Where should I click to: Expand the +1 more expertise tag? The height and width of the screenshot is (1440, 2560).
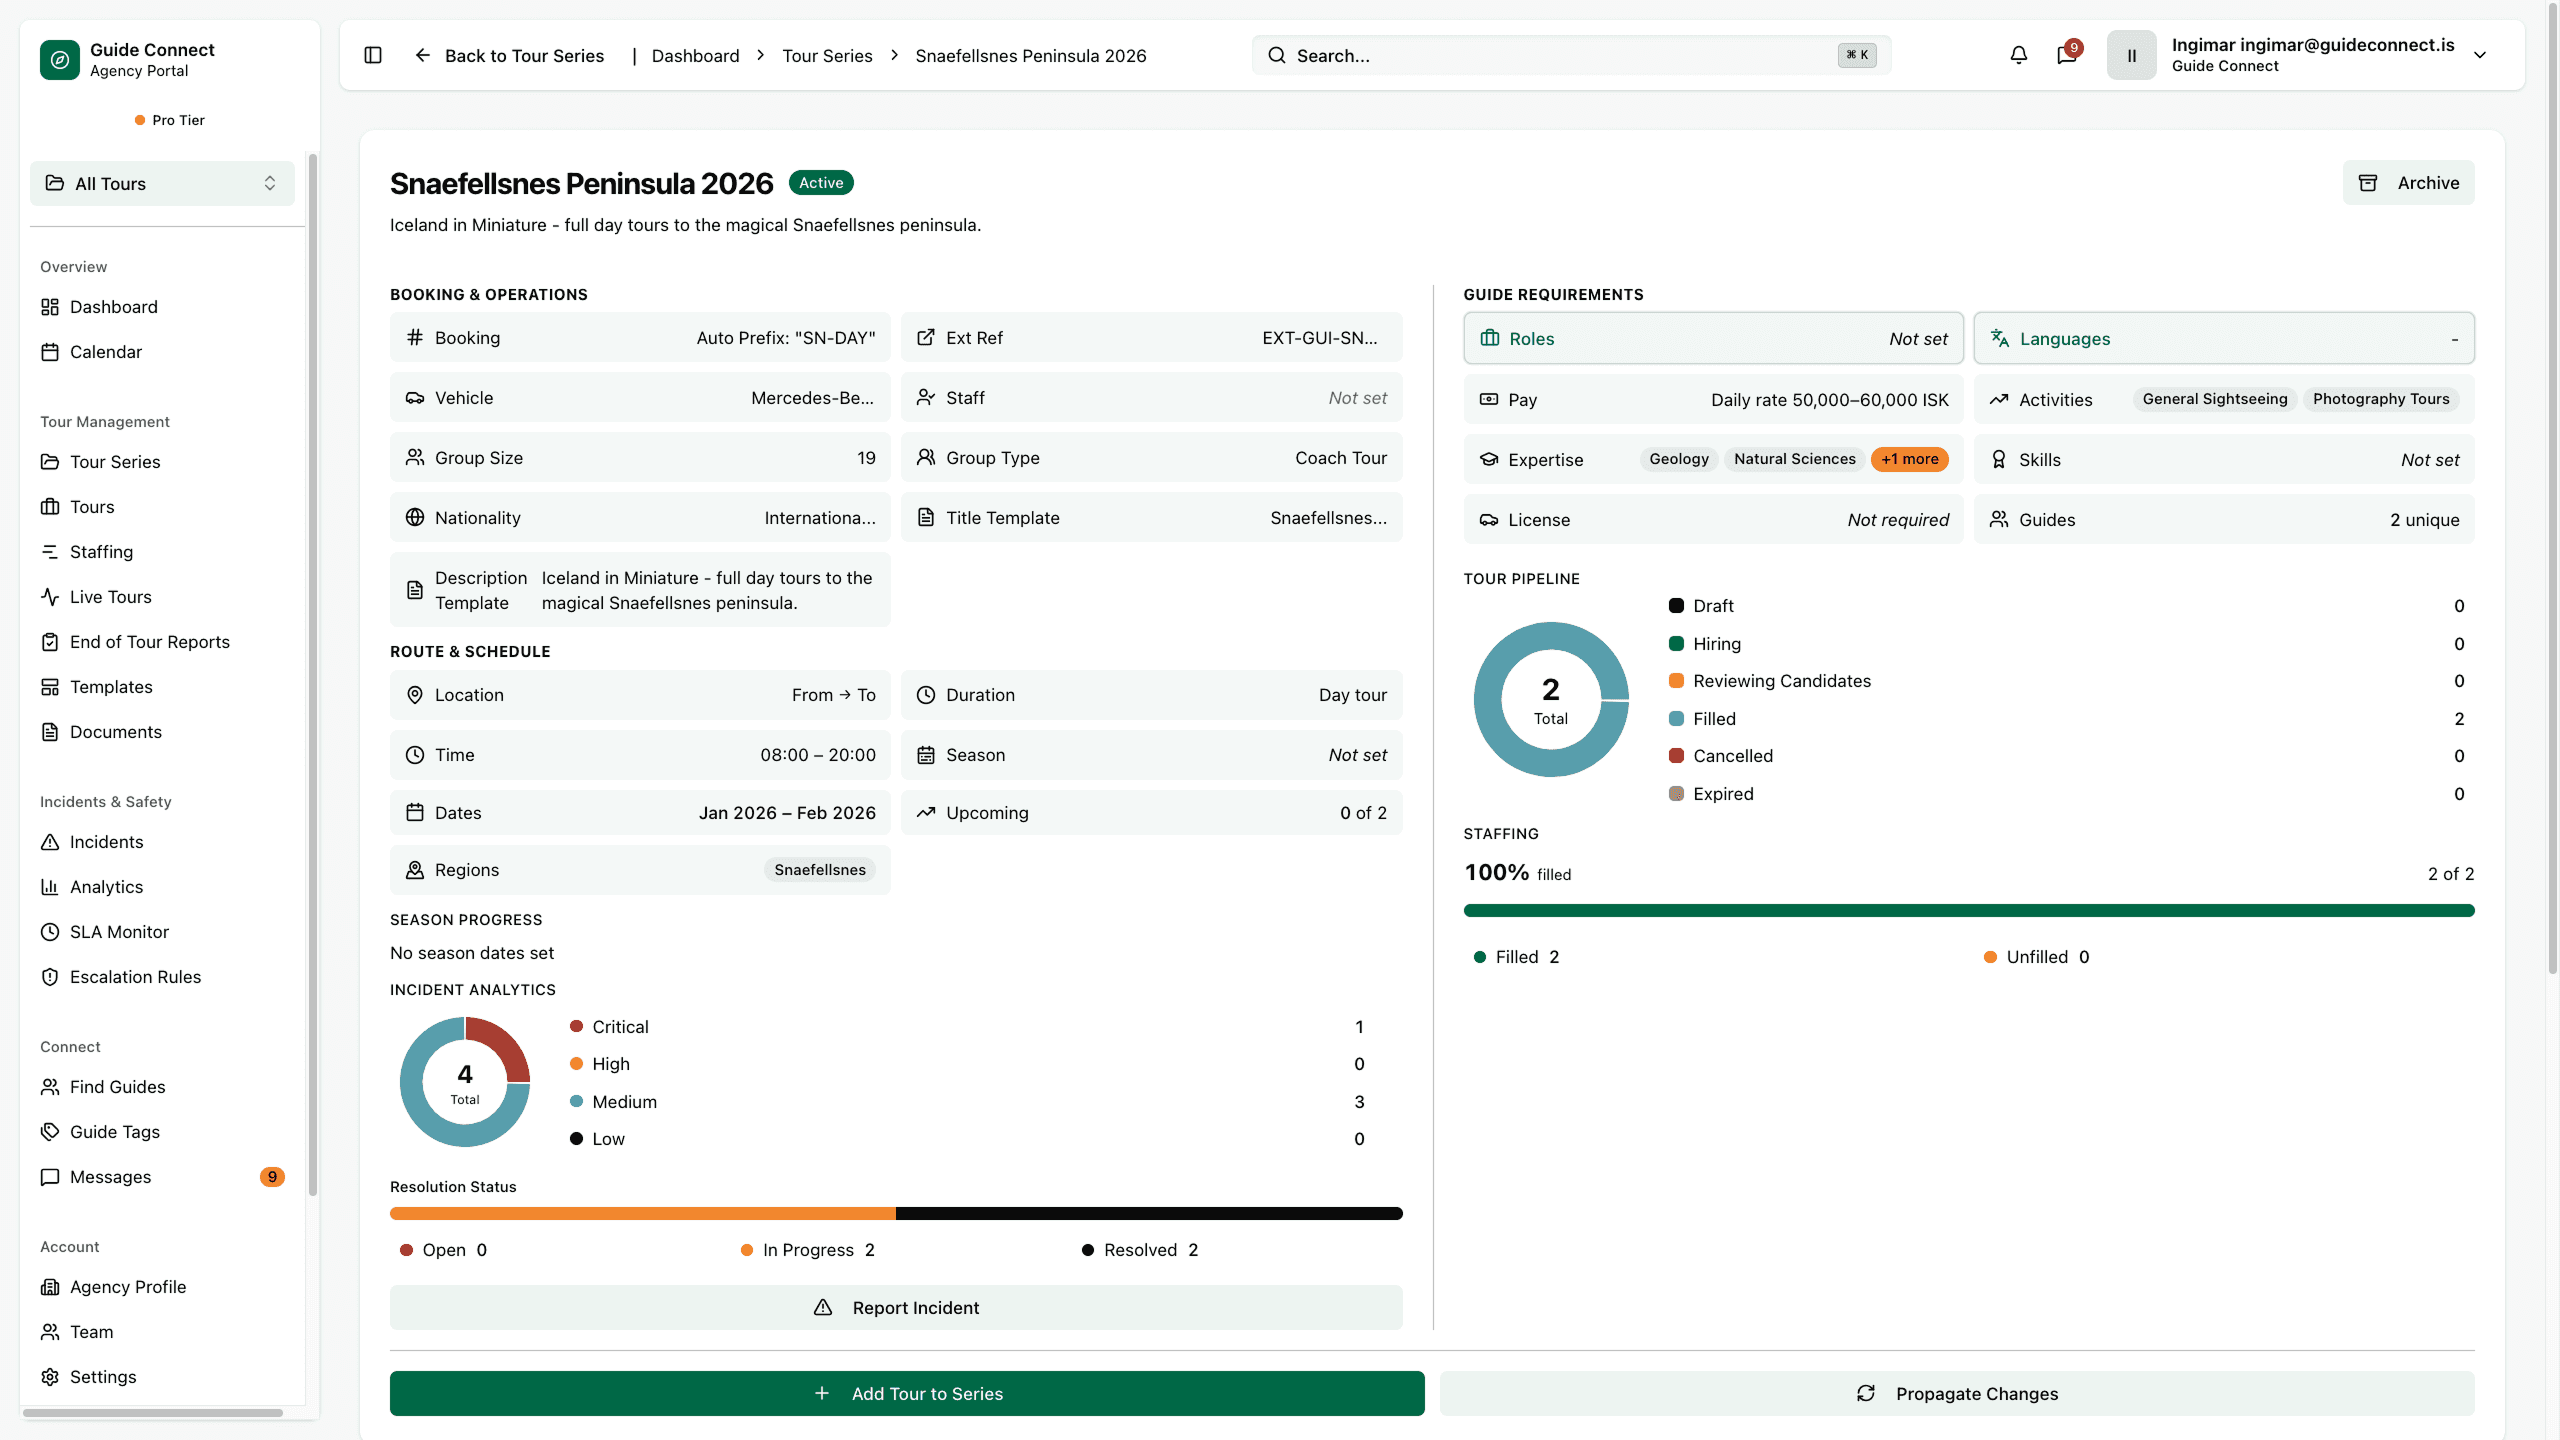(x=1909, y=459)
